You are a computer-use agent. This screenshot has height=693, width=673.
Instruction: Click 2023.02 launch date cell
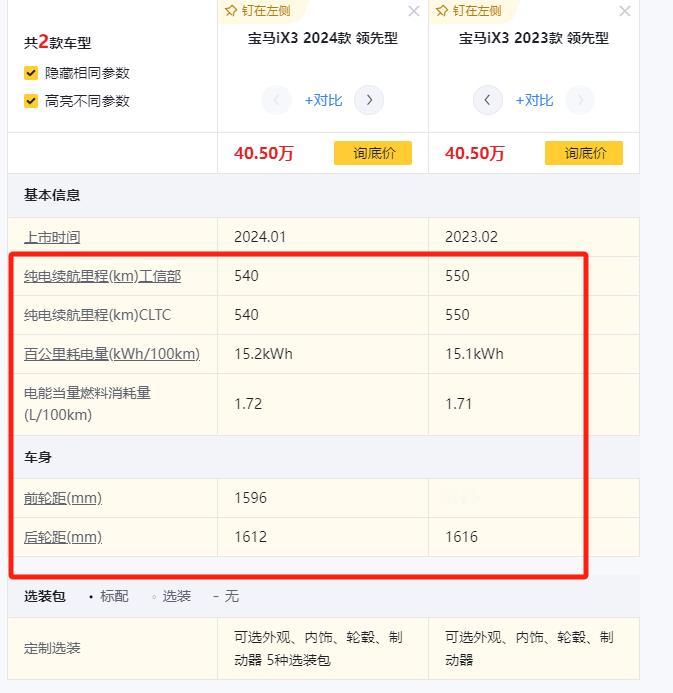point(471,237)
